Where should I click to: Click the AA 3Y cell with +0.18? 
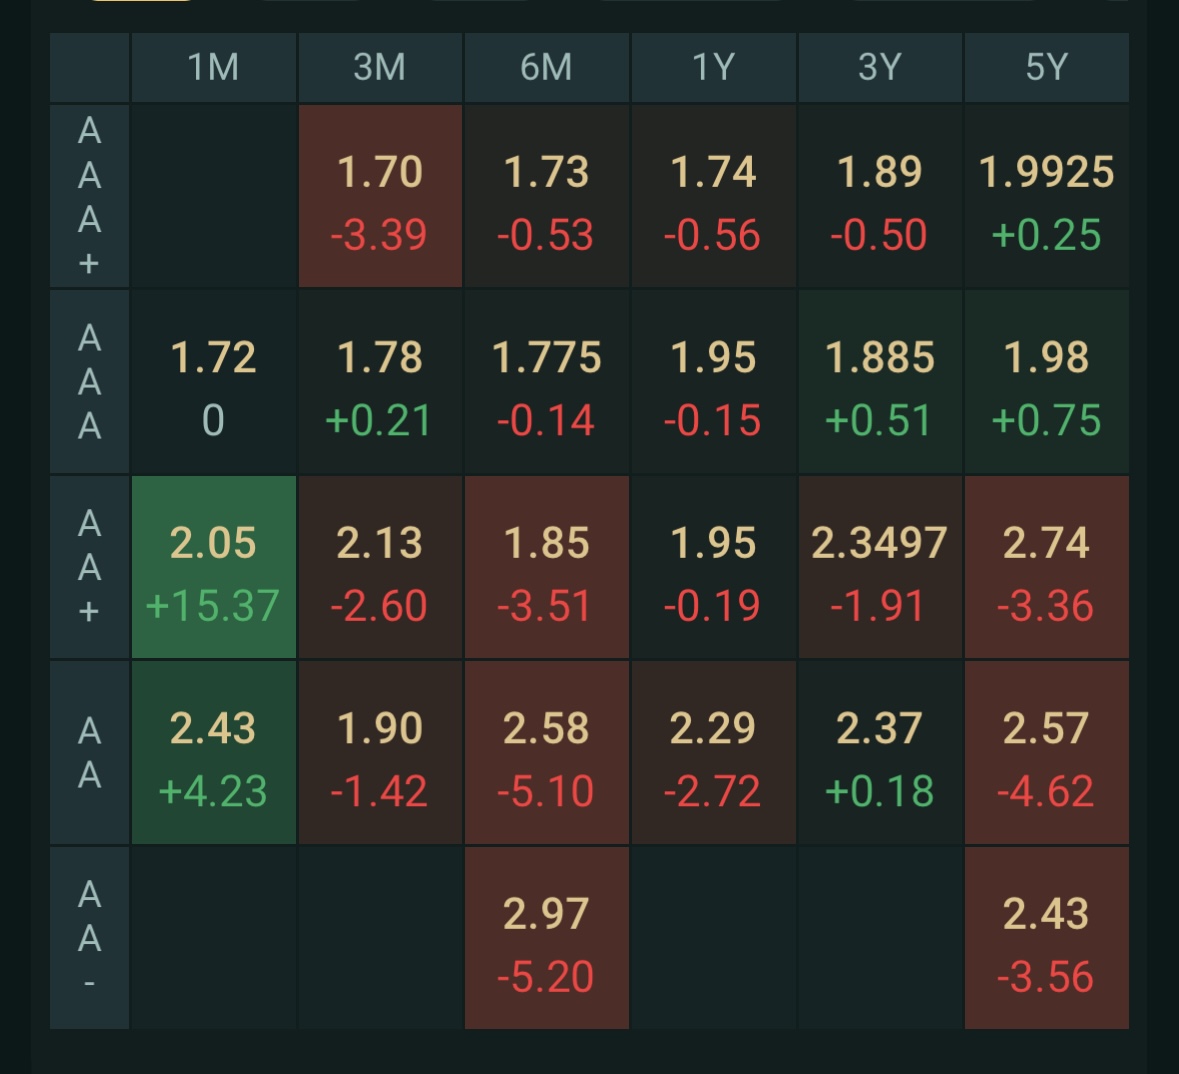pos(880,752)
